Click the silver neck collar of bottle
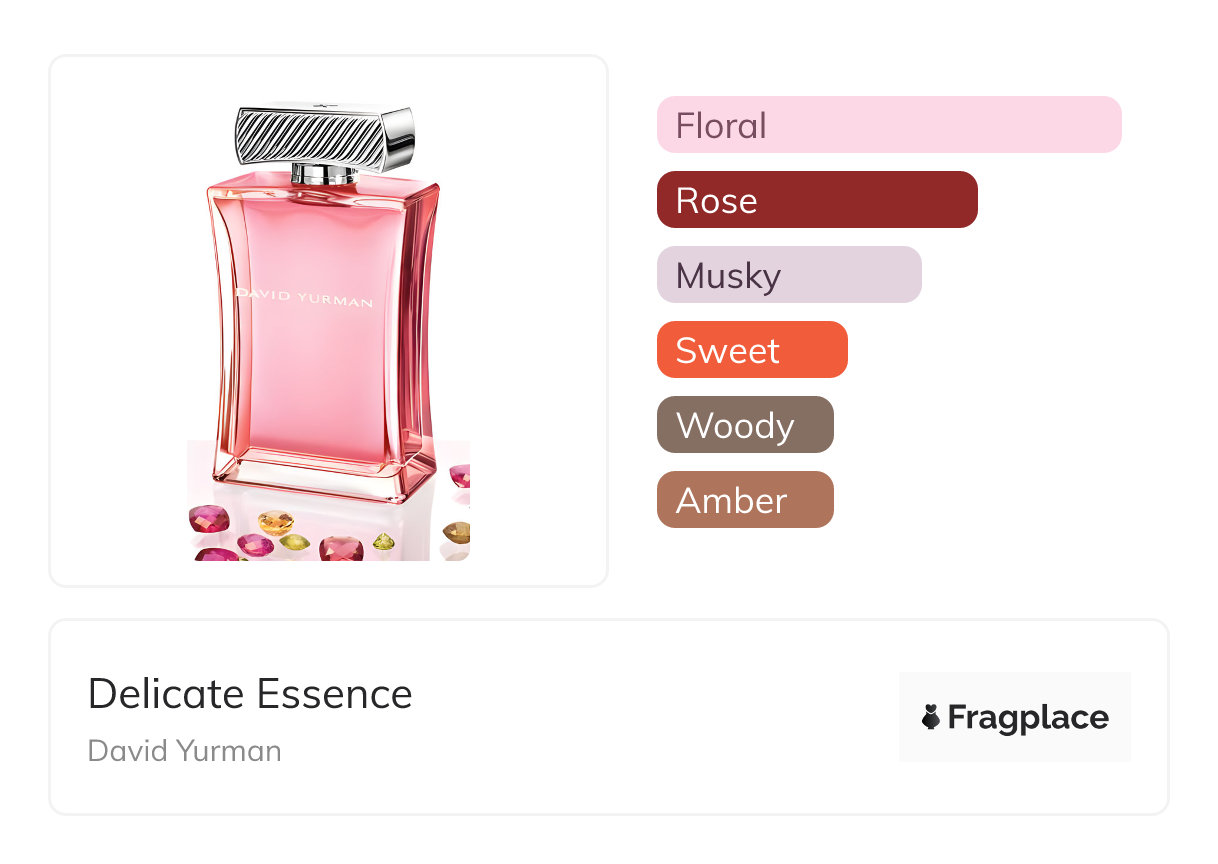This screenshot has width=1218, height=864. [324, 174]
